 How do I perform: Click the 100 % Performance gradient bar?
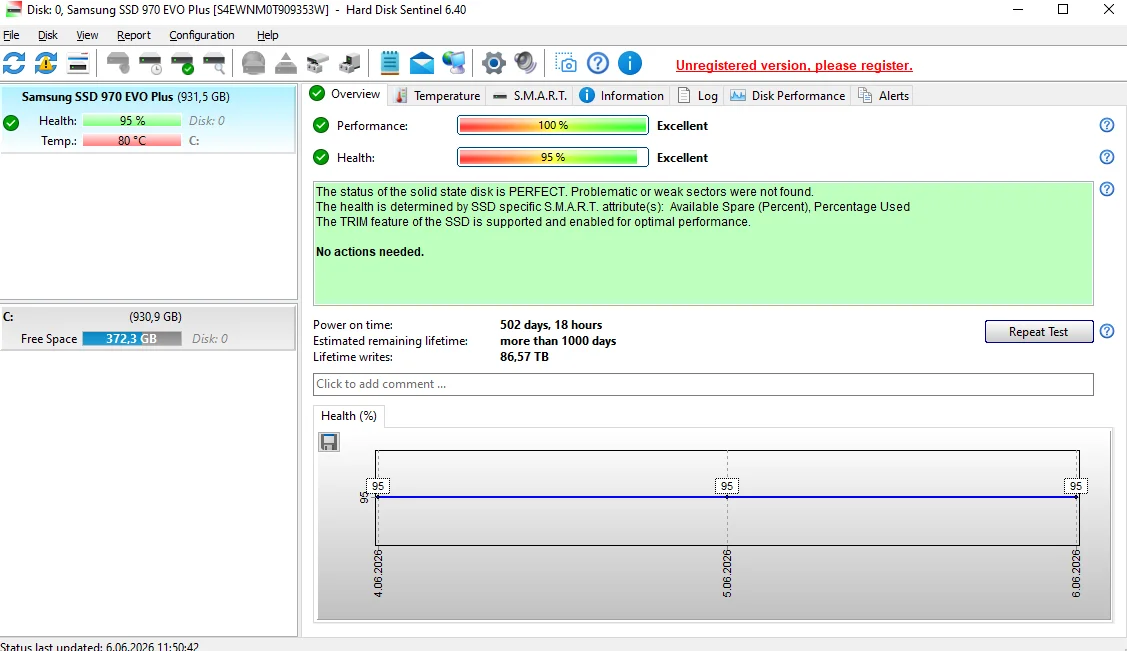click(x=553, y=125)
